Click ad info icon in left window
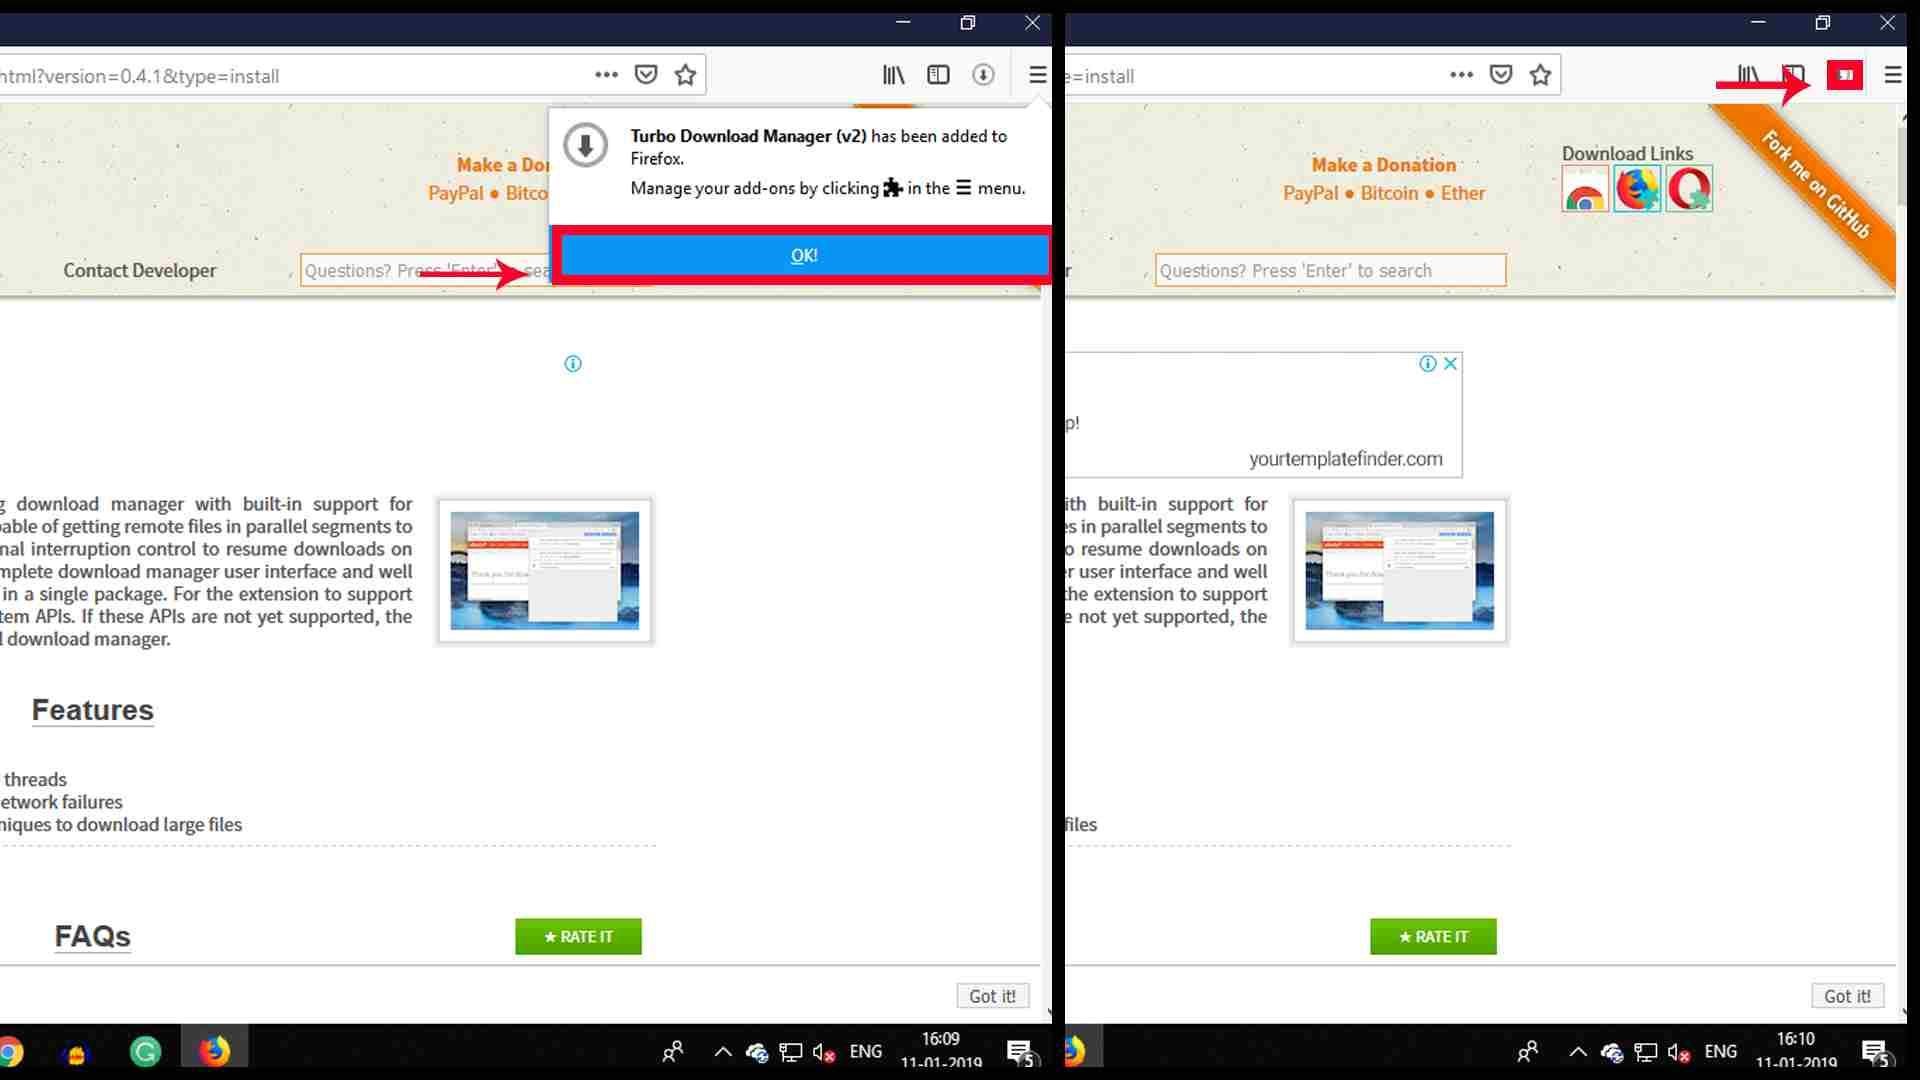 (573, 364)
